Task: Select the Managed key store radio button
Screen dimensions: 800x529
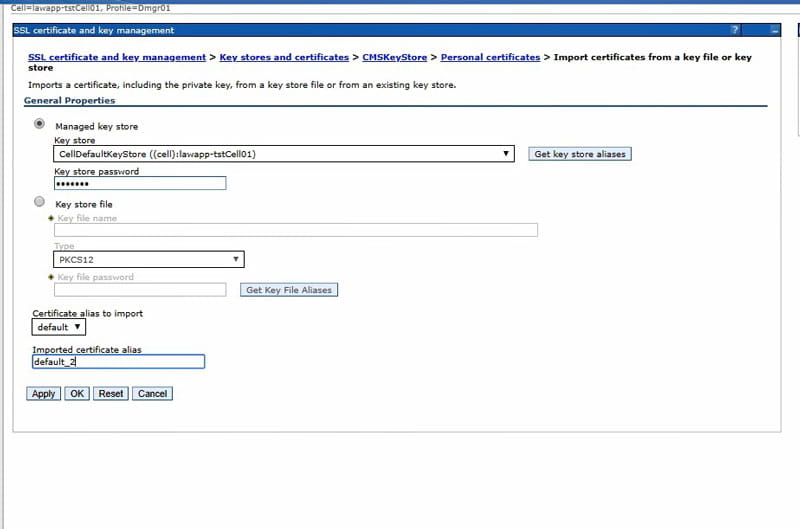Action: [39, 124]
